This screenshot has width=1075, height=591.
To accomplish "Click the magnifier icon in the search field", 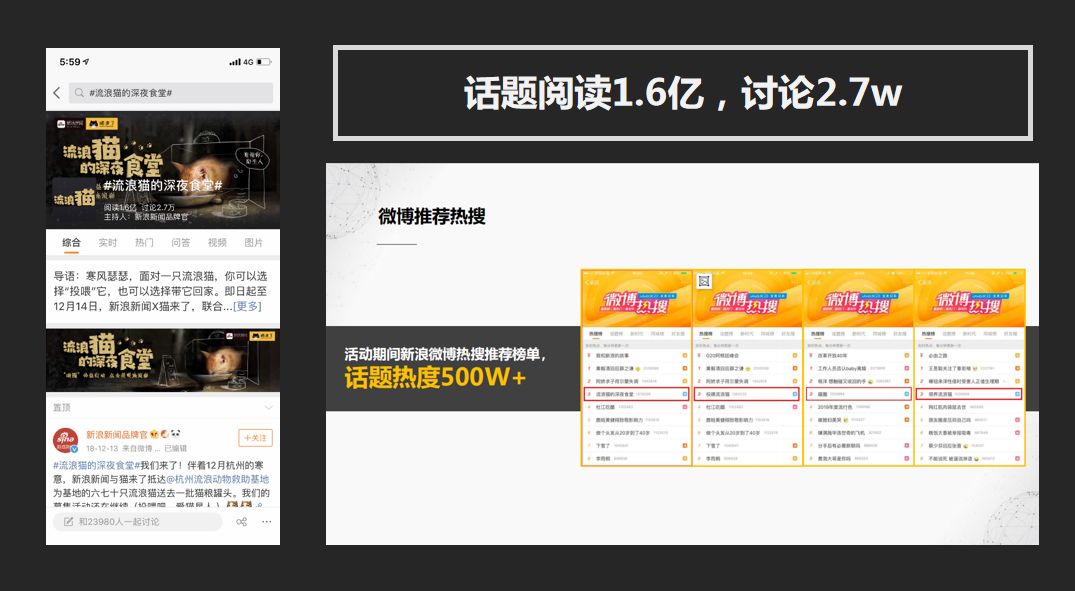I will (x=78, y=93).
